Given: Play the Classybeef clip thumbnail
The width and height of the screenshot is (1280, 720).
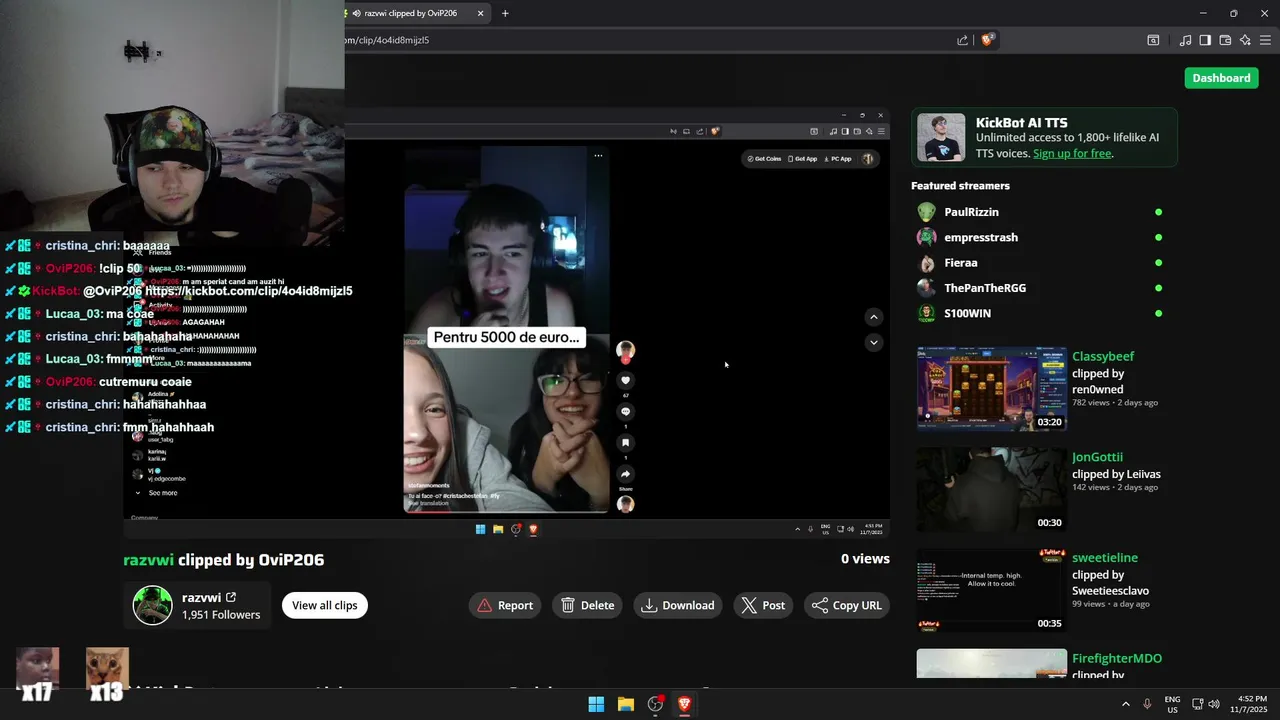Looking at the screenshot, I should pyautogui.click(x=992, y=389).
